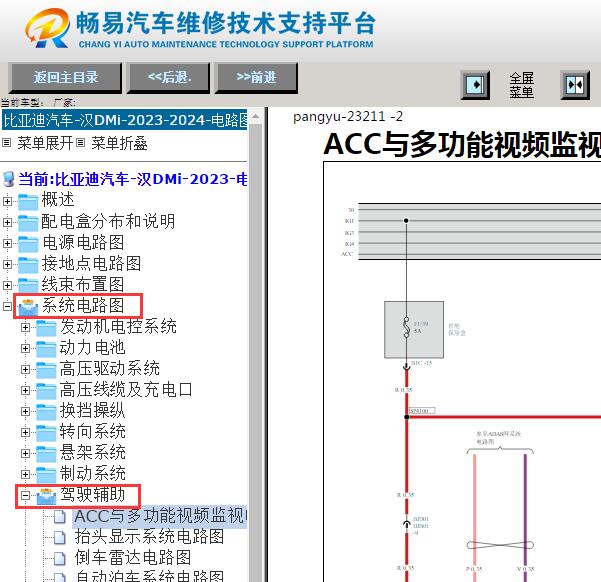Click the small icon before 菜单折叠
601x582 pixels.
(x=80, y=143)
